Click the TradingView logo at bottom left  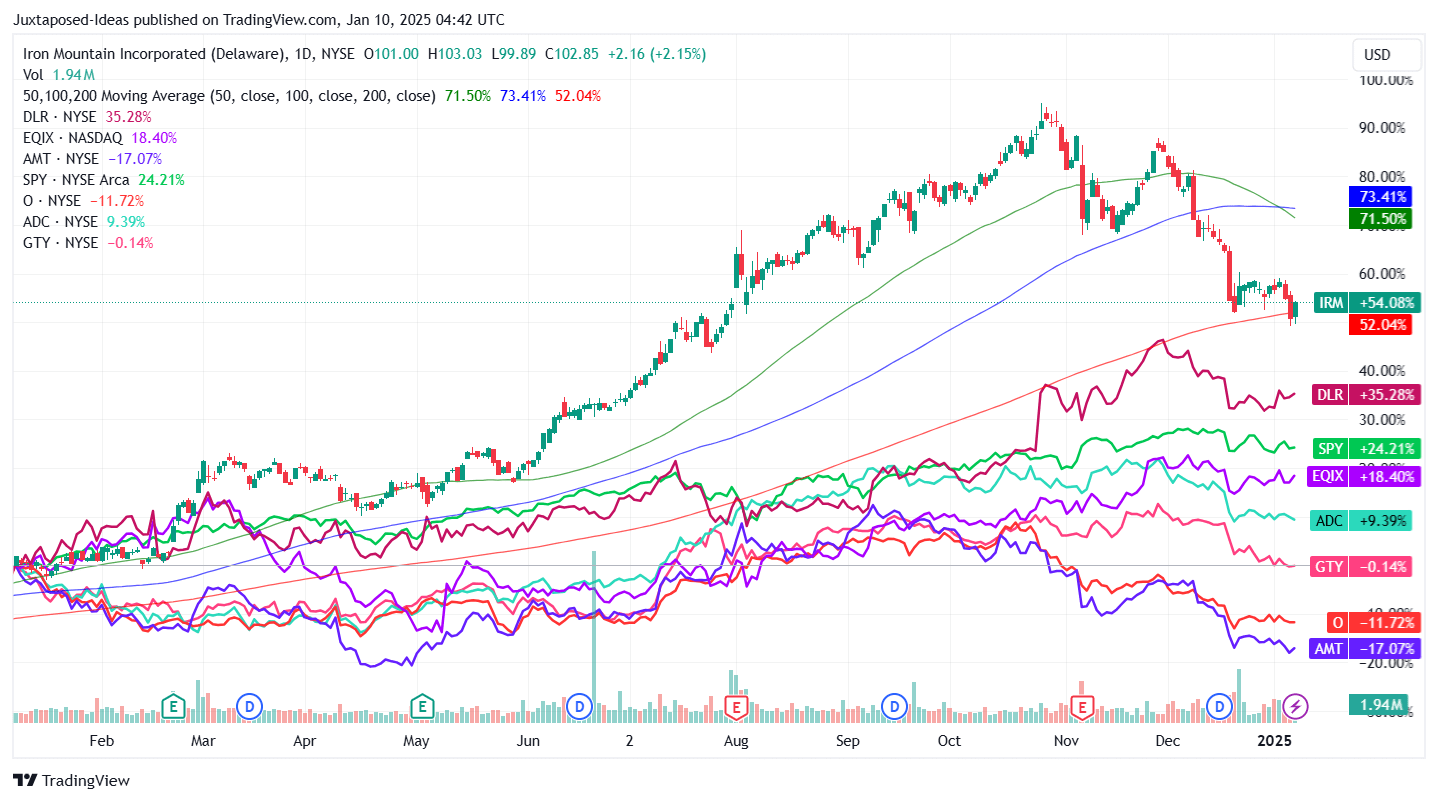tap(71, 780)
